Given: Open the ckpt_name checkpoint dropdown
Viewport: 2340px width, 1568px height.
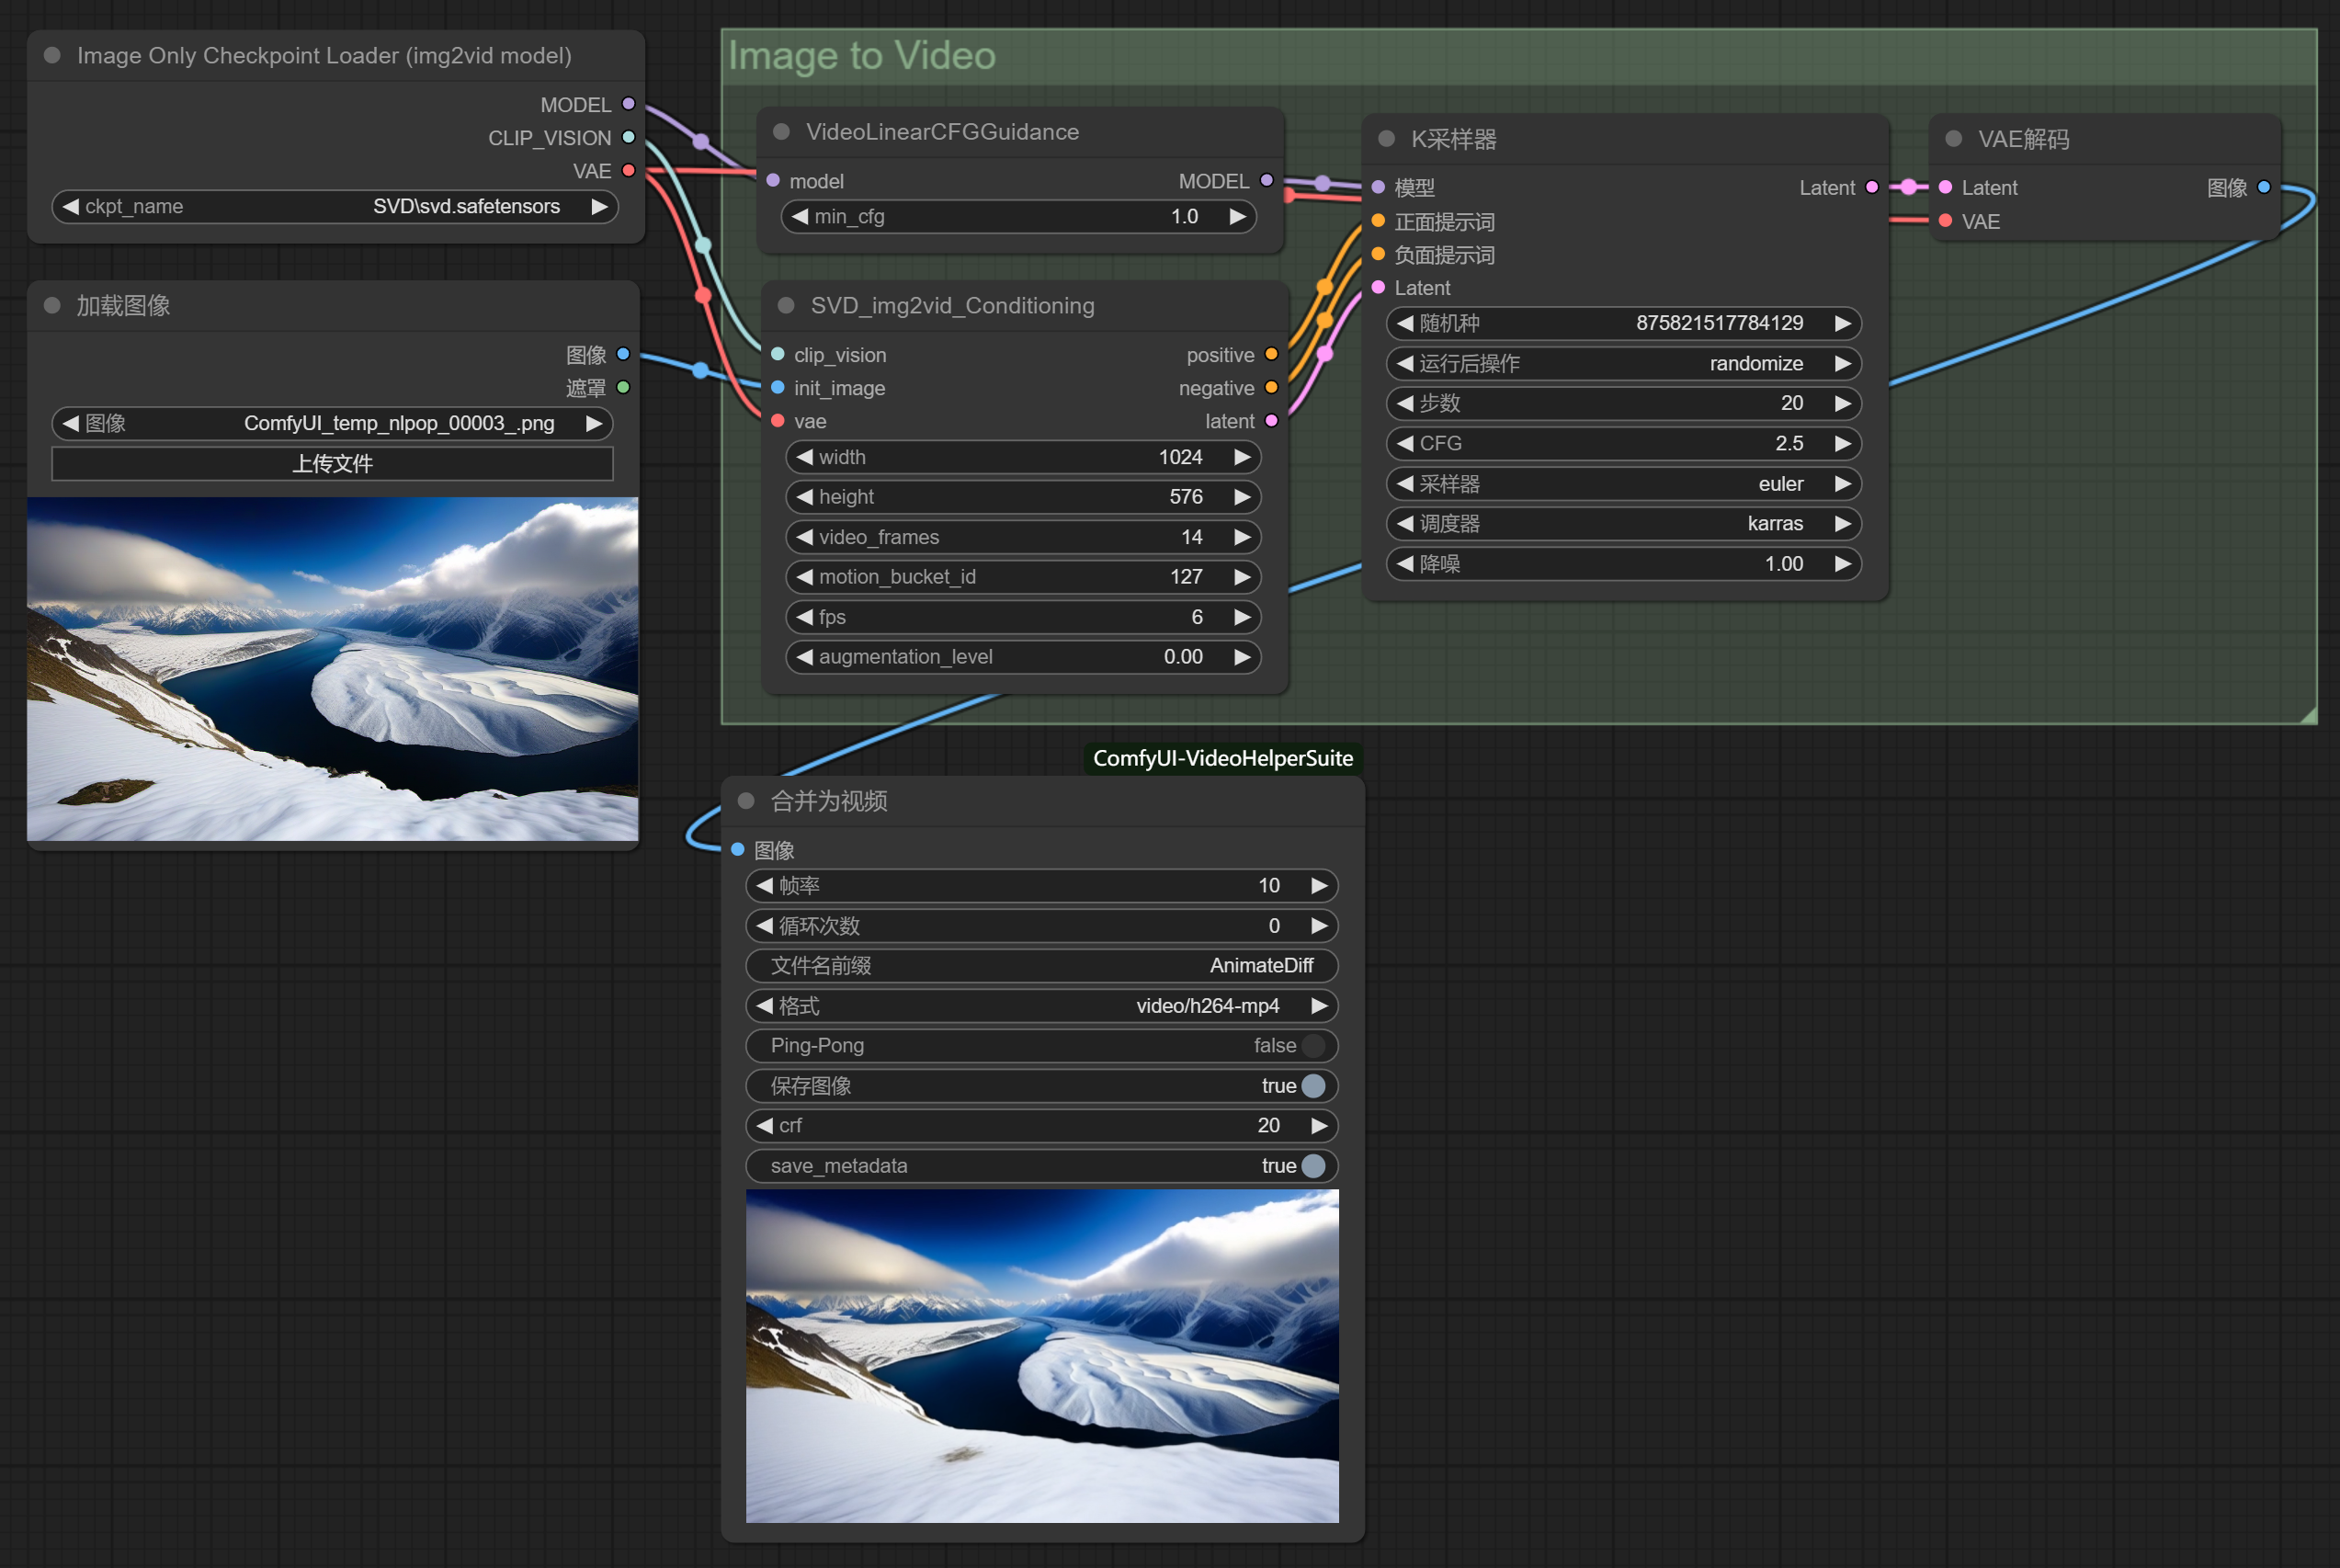Looking at the screenshot, I should (x=335, y=206).
